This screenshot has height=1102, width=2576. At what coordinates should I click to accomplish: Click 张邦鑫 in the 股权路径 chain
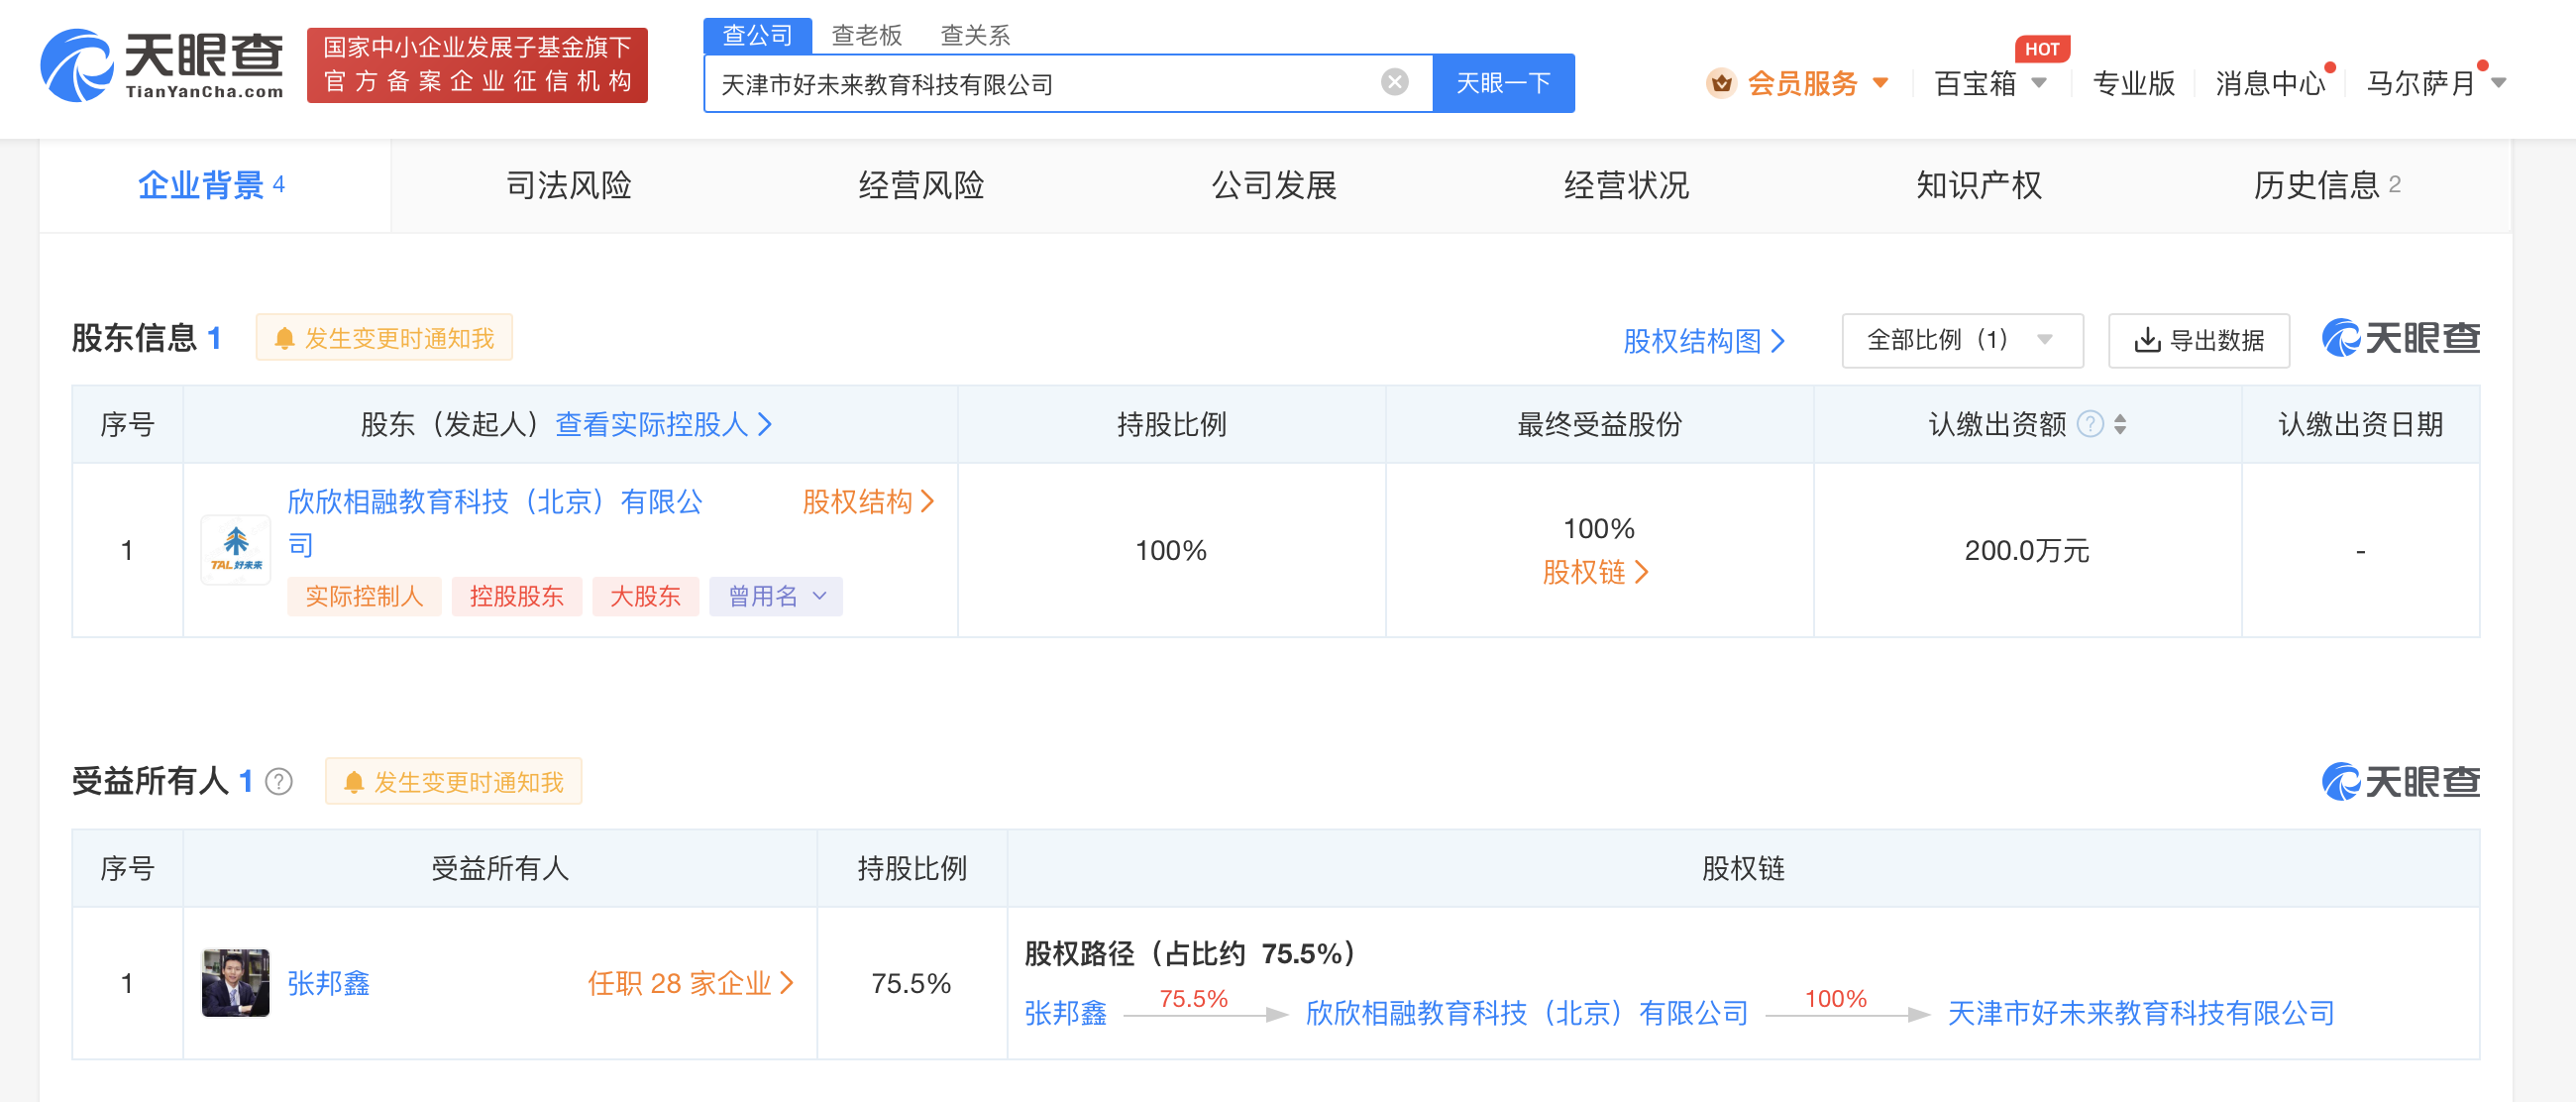pyautogui.click(x=1065, y=1013)
